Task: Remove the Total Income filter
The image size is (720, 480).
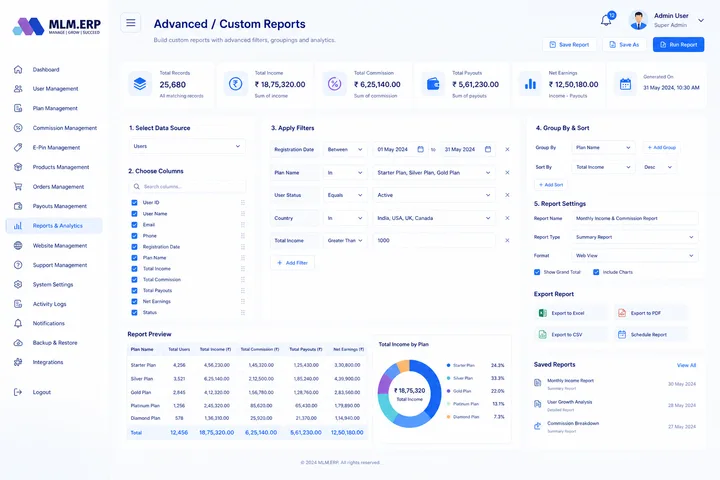Action: pyautogui.click(x=507, y=240)
